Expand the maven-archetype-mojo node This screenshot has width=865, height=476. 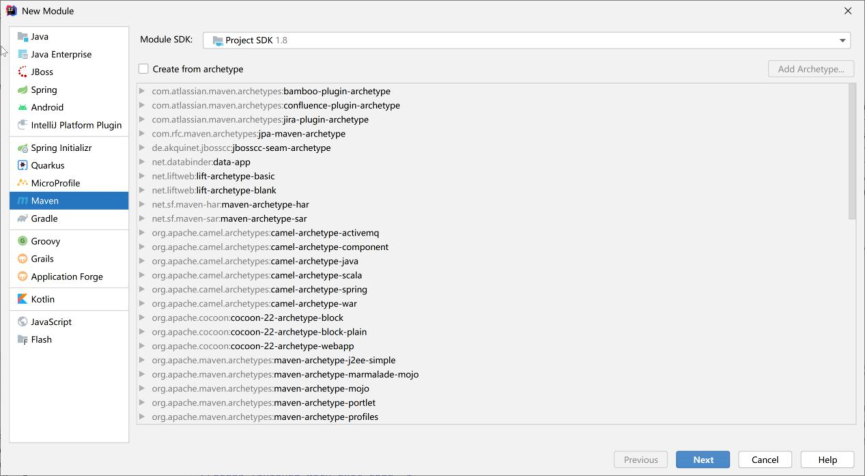coord(143,389)
